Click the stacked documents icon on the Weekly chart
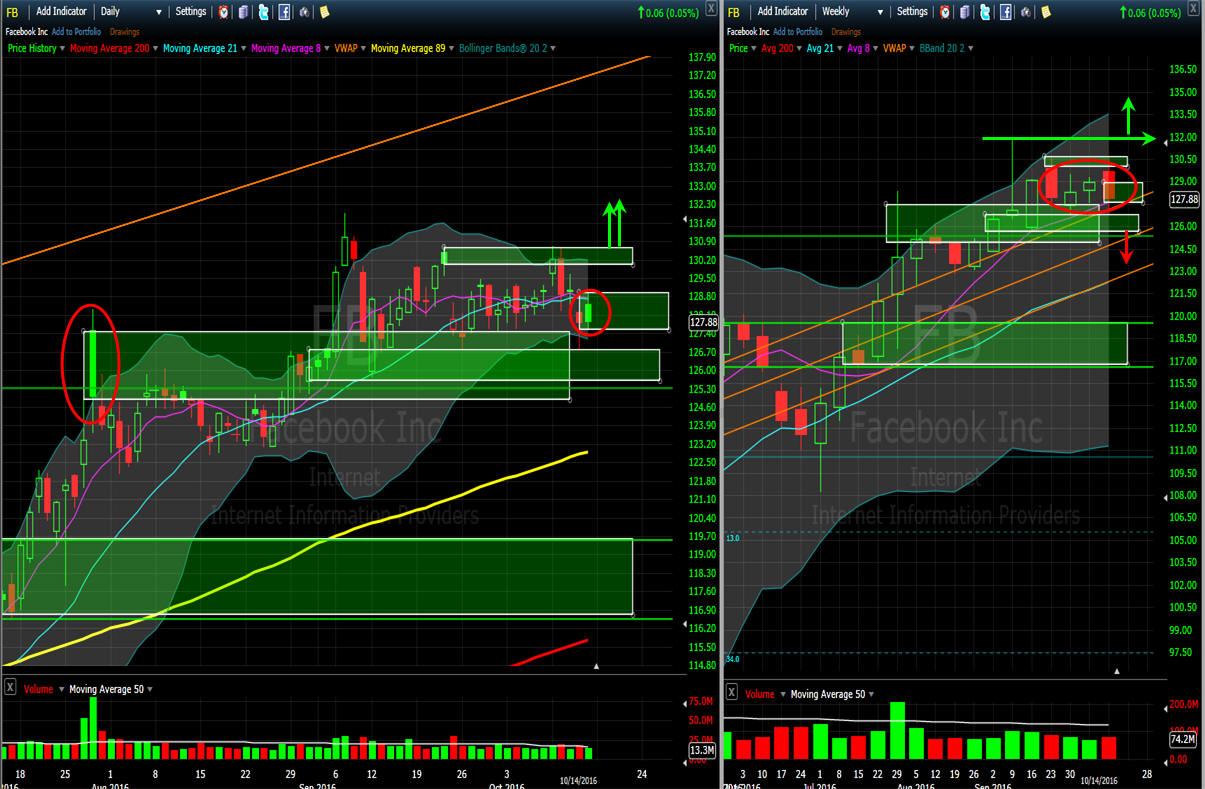This screenshot has height=789, width=1205. click(964, 12)
